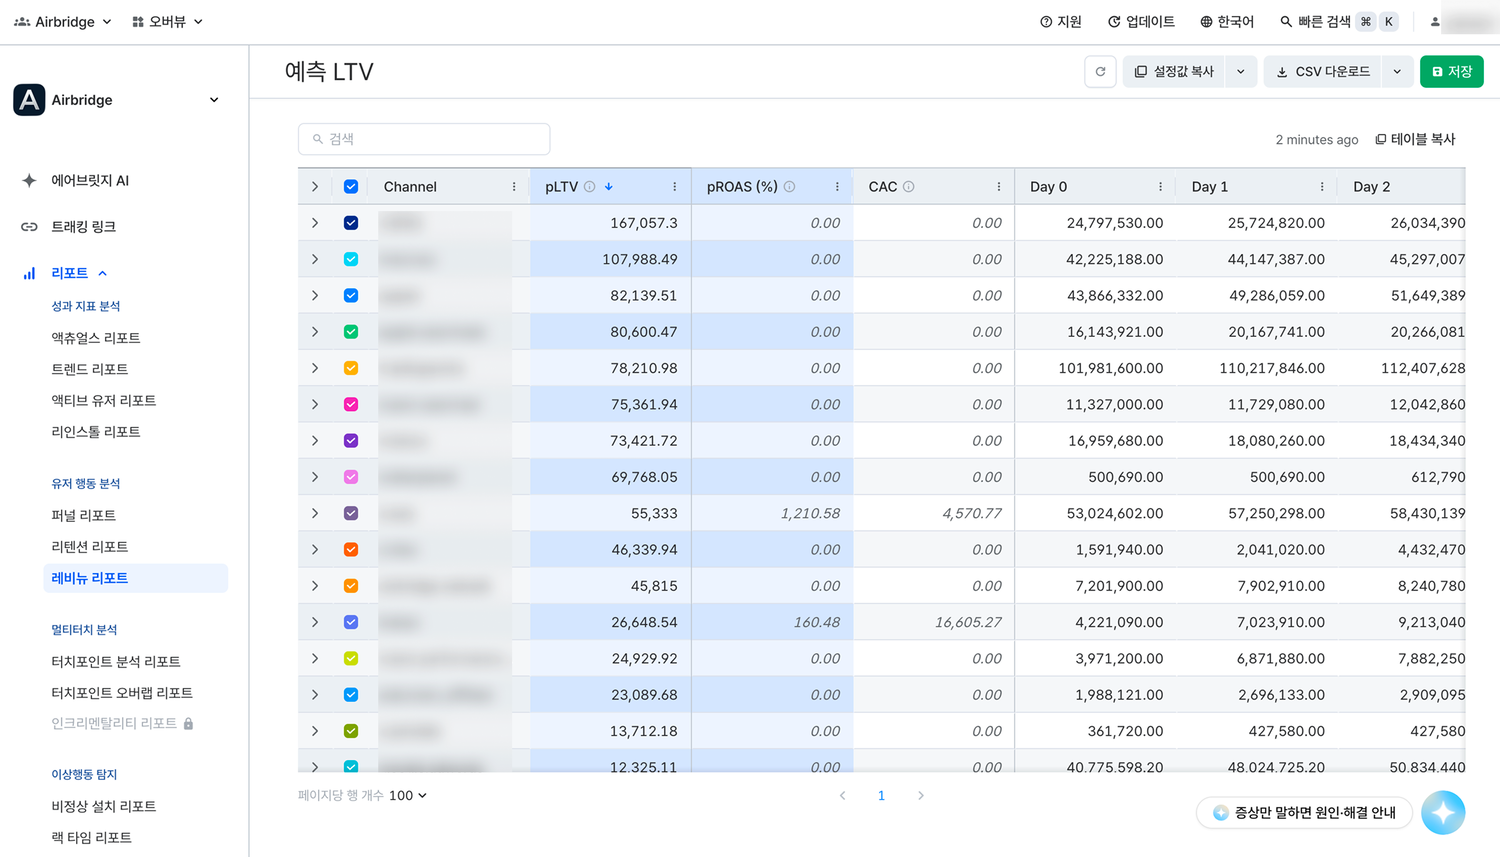Open 터치포인트 분석 리포트 in sidebar
The width and height of the screenshot is (1500, 857).
pos(116,662)
